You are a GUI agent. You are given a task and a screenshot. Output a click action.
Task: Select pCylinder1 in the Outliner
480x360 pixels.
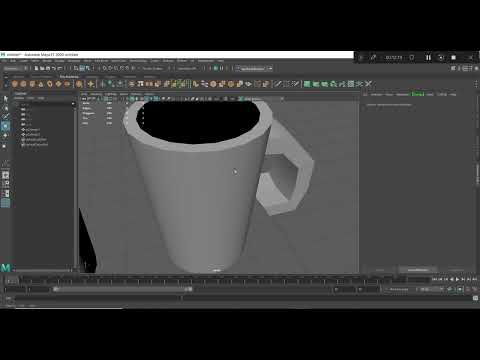[x=33, y=130]
